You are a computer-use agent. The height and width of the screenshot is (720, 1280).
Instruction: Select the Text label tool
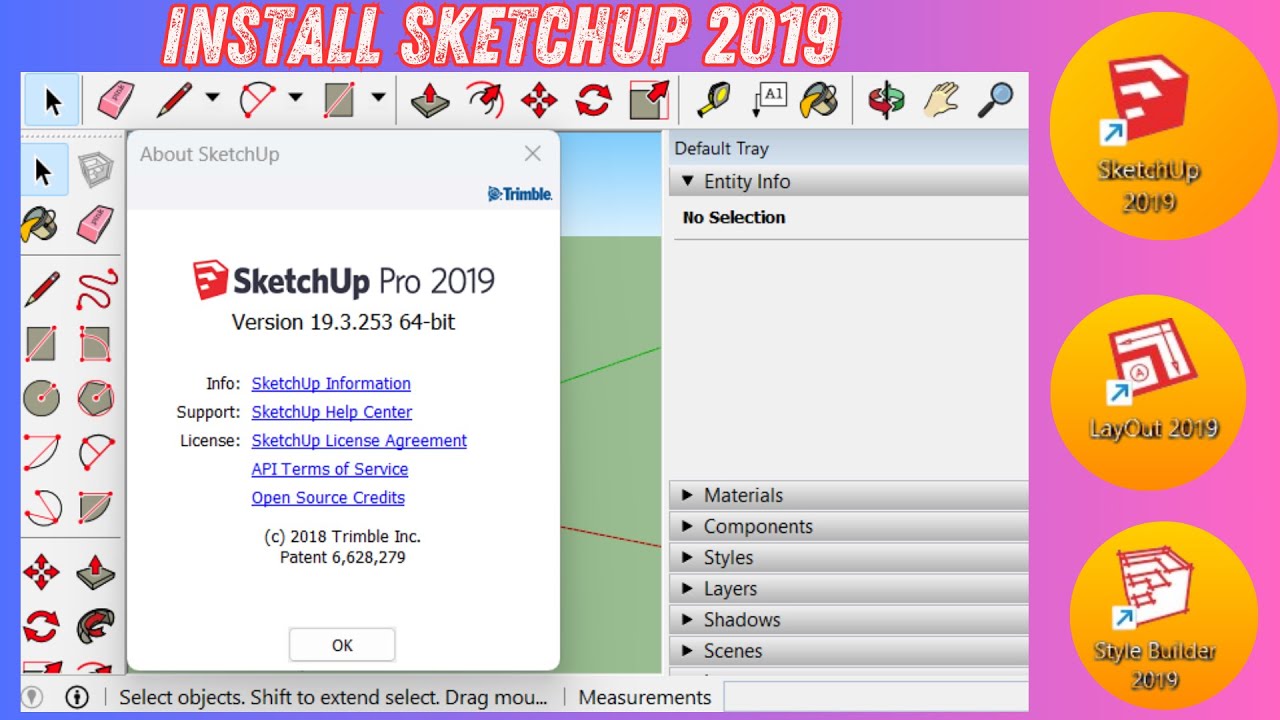pos(769,100)
